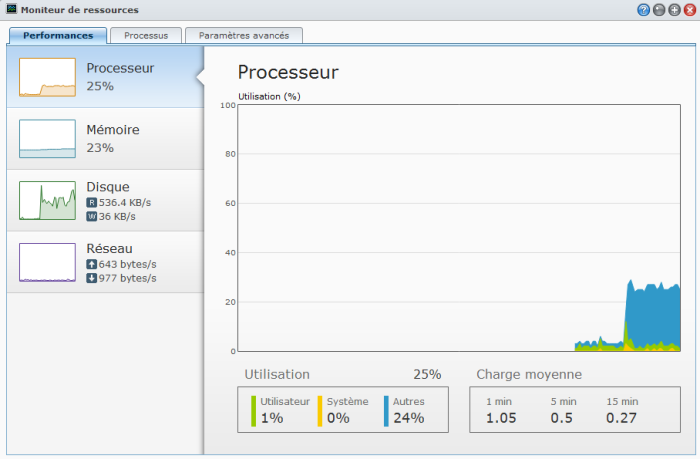The height and width of the screenshot is (459, 700).
Task: Select the Processeur thumbnail graph
Action: point(47,77)
